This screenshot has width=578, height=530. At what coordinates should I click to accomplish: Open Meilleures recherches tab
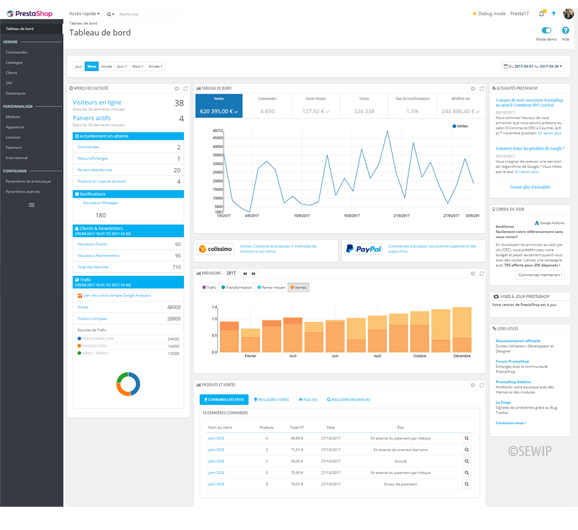coord(349,400)
